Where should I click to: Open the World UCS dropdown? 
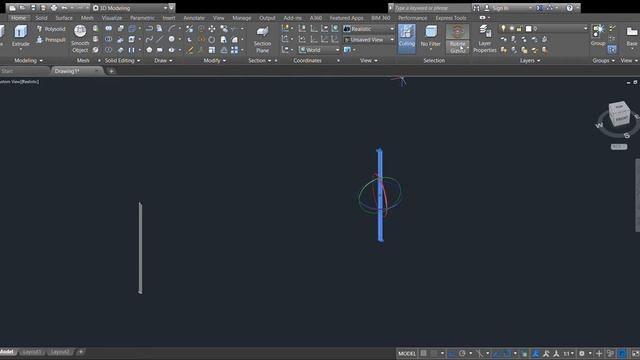point(319,50)
